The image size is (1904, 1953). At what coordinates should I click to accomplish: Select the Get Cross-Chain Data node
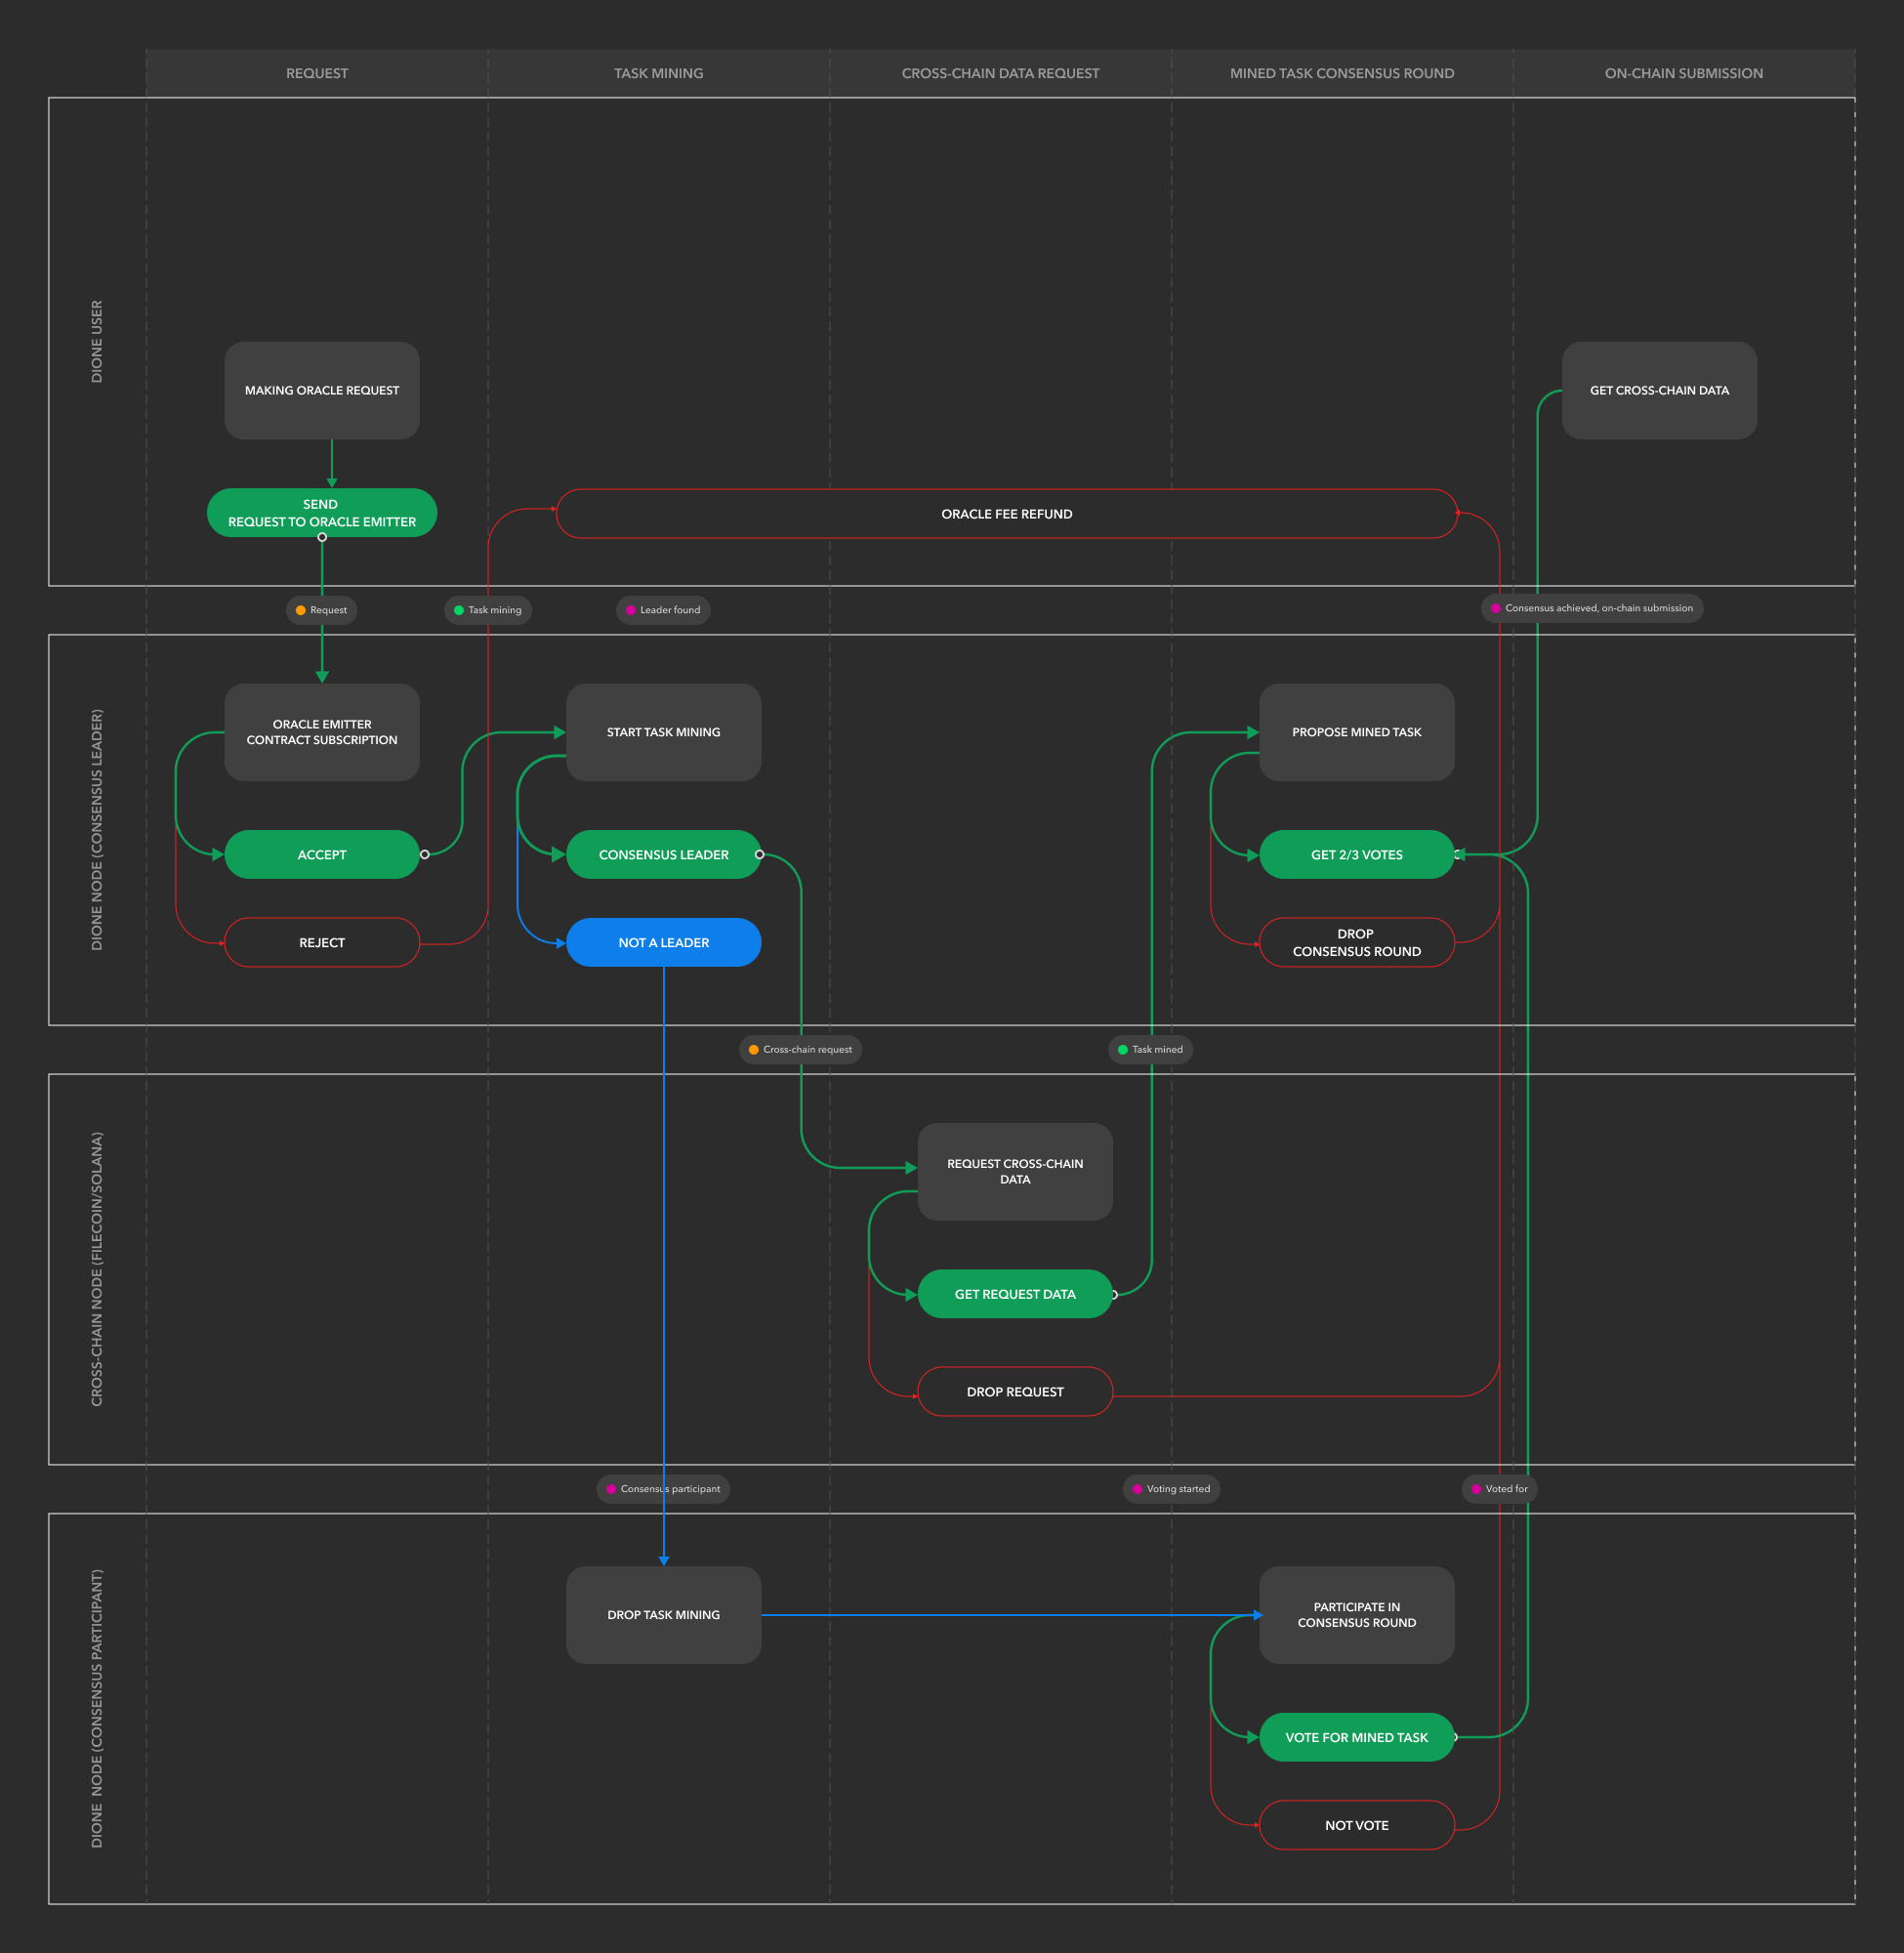point(1658,390)
